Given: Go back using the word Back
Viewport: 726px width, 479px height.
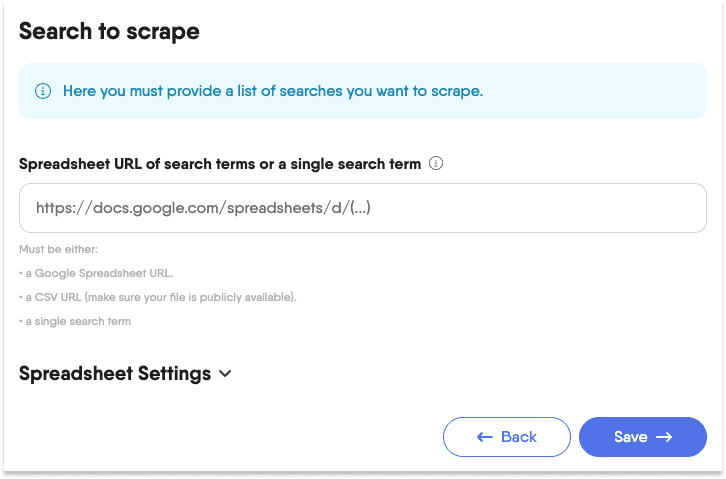Looking at the screenshot, I should pyautogui.click(x=519, y=437).
